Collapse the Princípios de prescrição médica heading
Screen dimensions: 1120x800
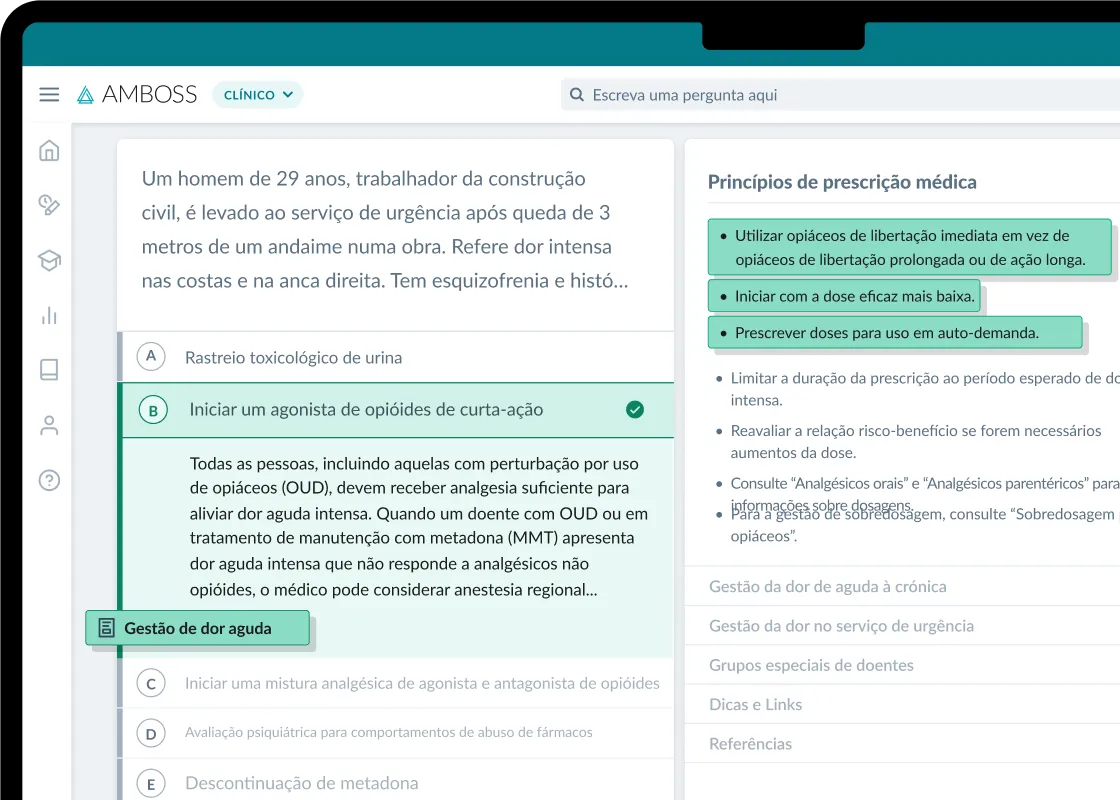coord(842,181)
